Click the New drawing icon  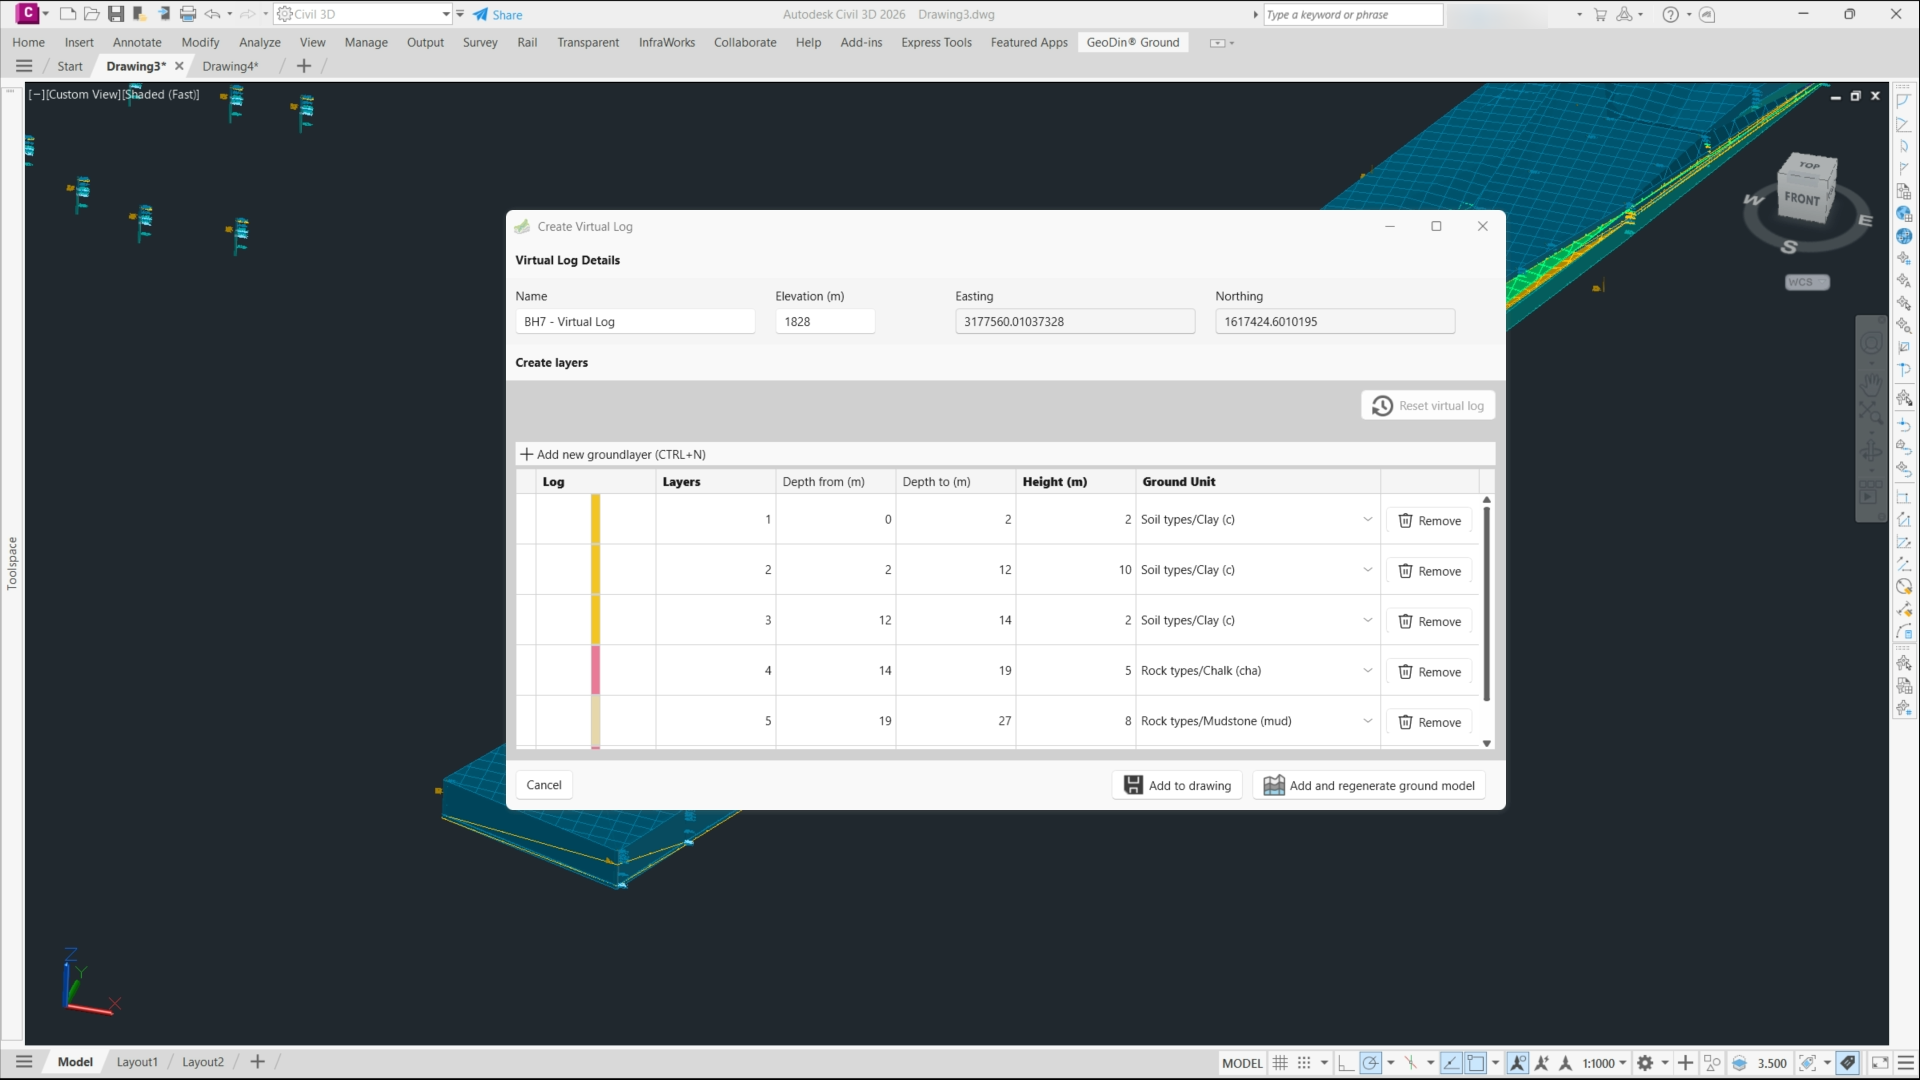click(x=68, y=14)
